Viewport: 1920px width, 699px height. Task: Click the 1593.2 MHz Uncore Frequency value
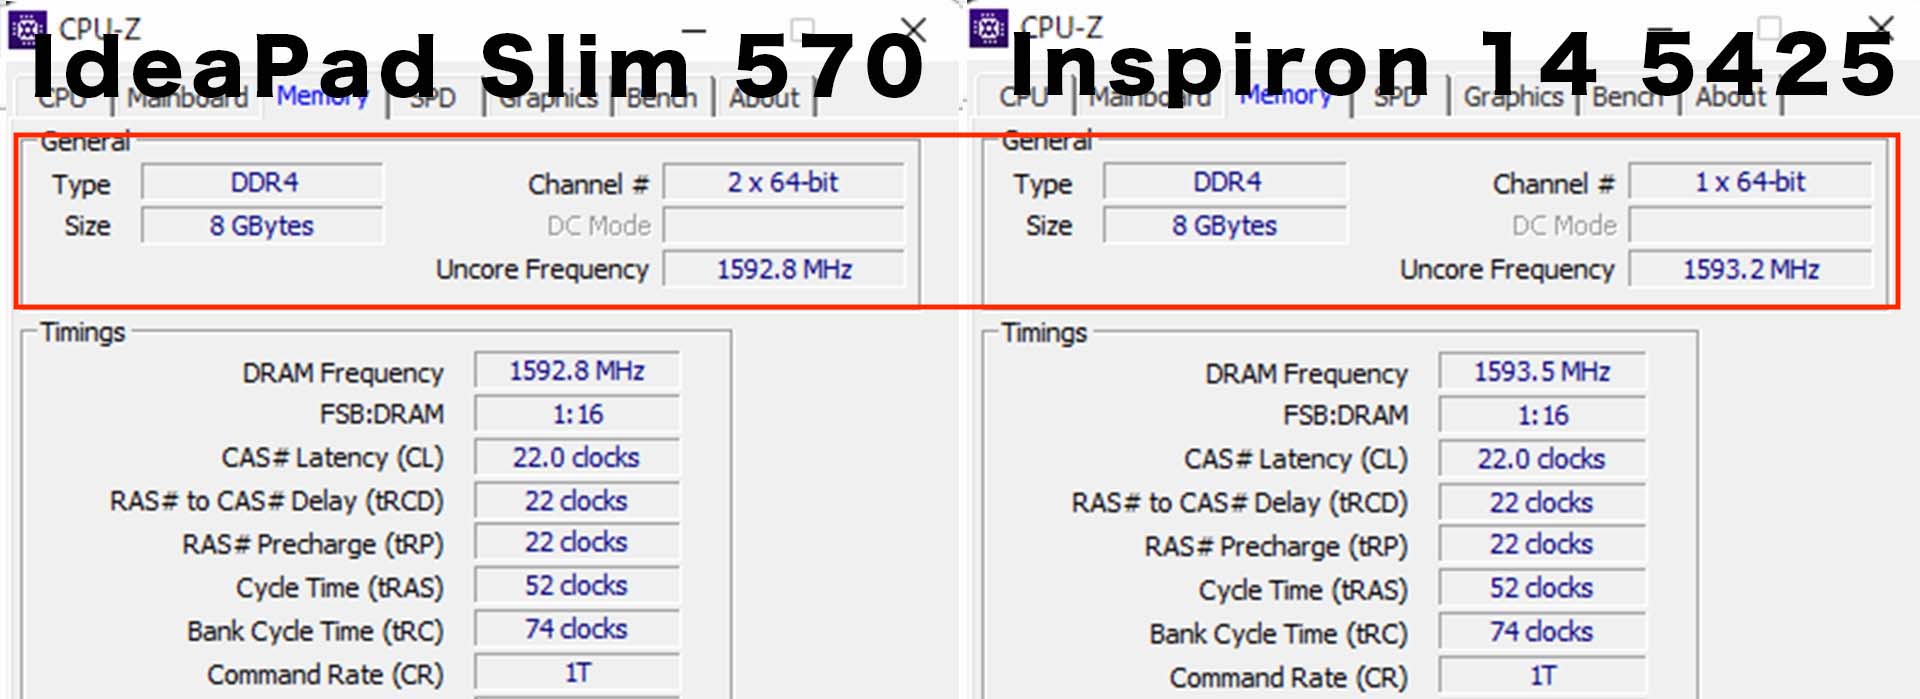tap(1750, 269)
